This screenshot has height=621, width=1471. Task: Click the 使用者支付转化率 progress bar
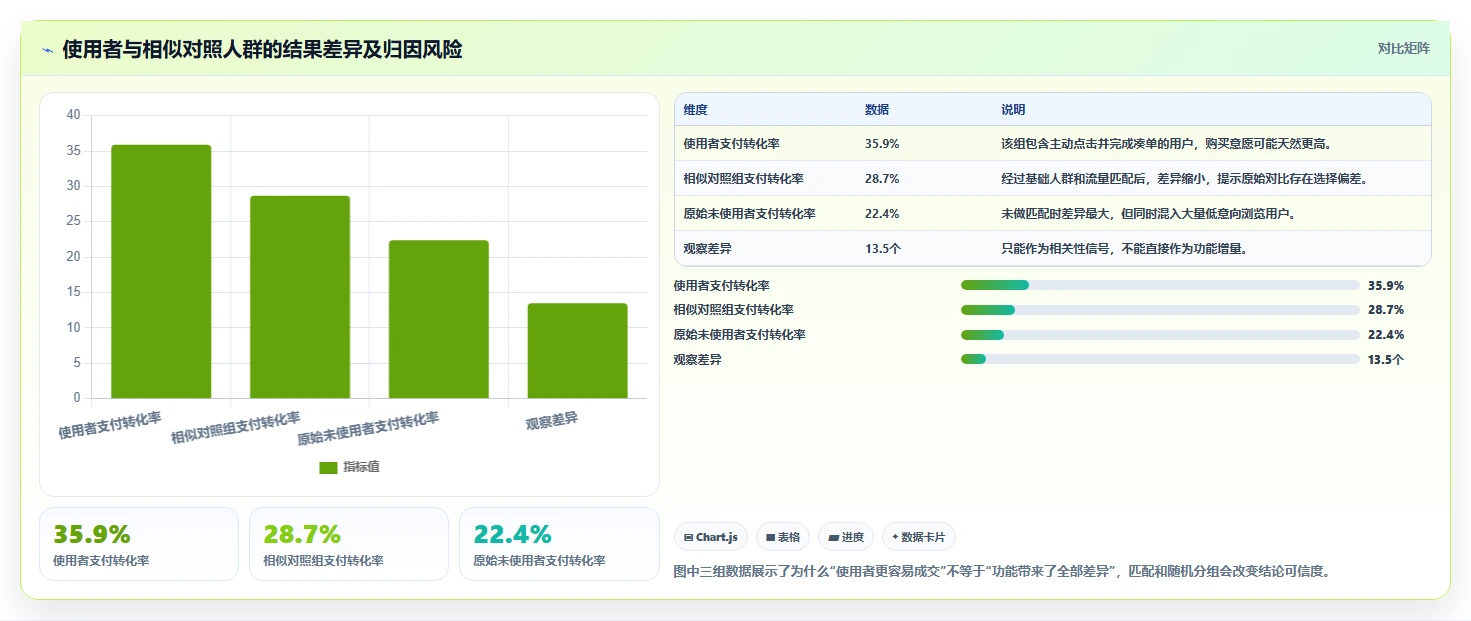coord(1160,286)
